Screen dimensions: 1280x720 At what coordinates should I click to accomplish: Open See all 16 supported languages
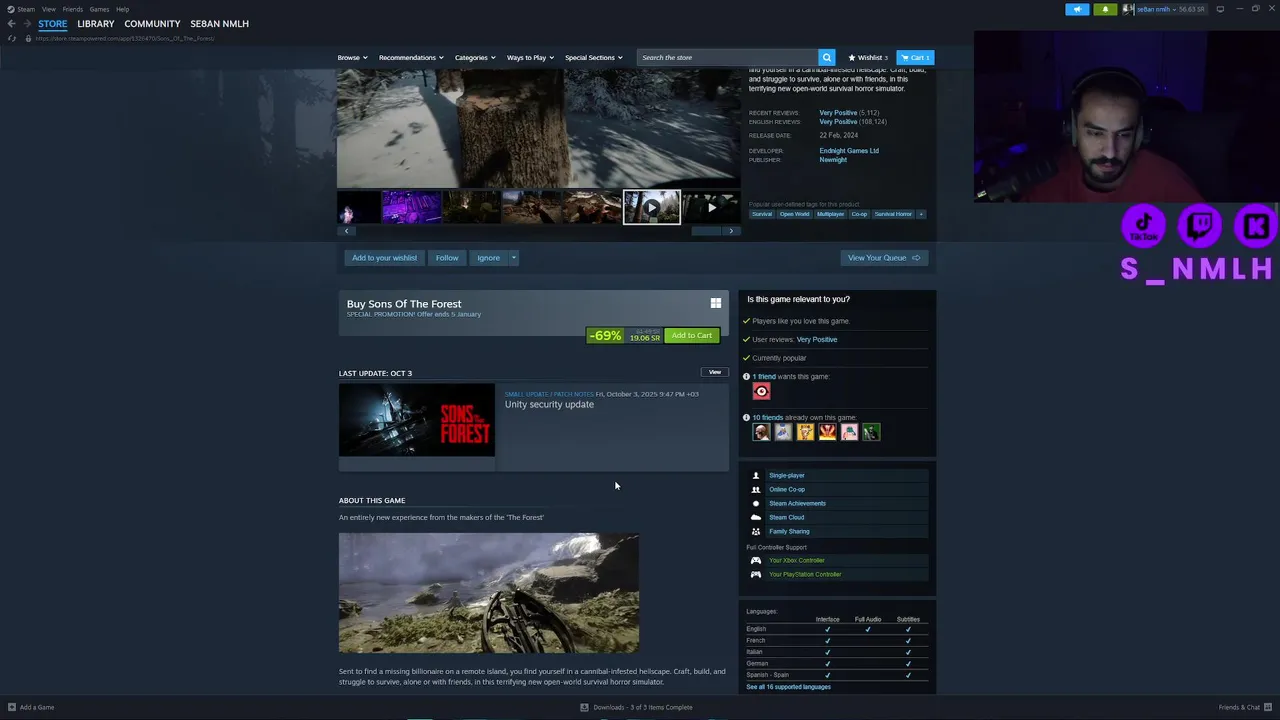tap(788, 687)
